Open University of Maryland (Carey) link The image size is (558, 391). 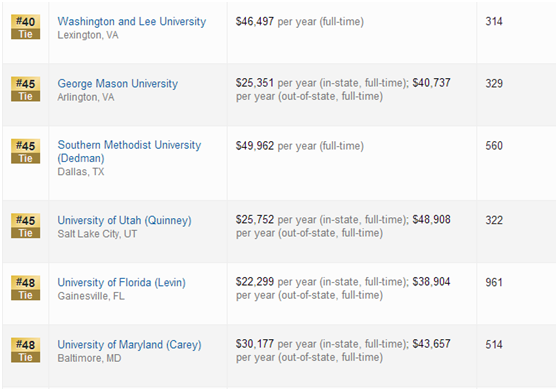[x=130, y=344]
